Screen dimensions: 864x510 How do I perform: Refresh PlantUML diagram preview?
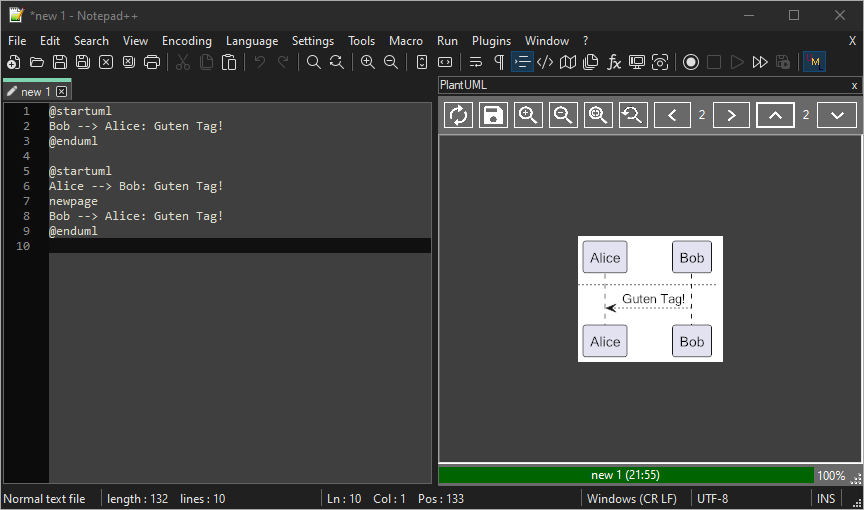[458, 115]
